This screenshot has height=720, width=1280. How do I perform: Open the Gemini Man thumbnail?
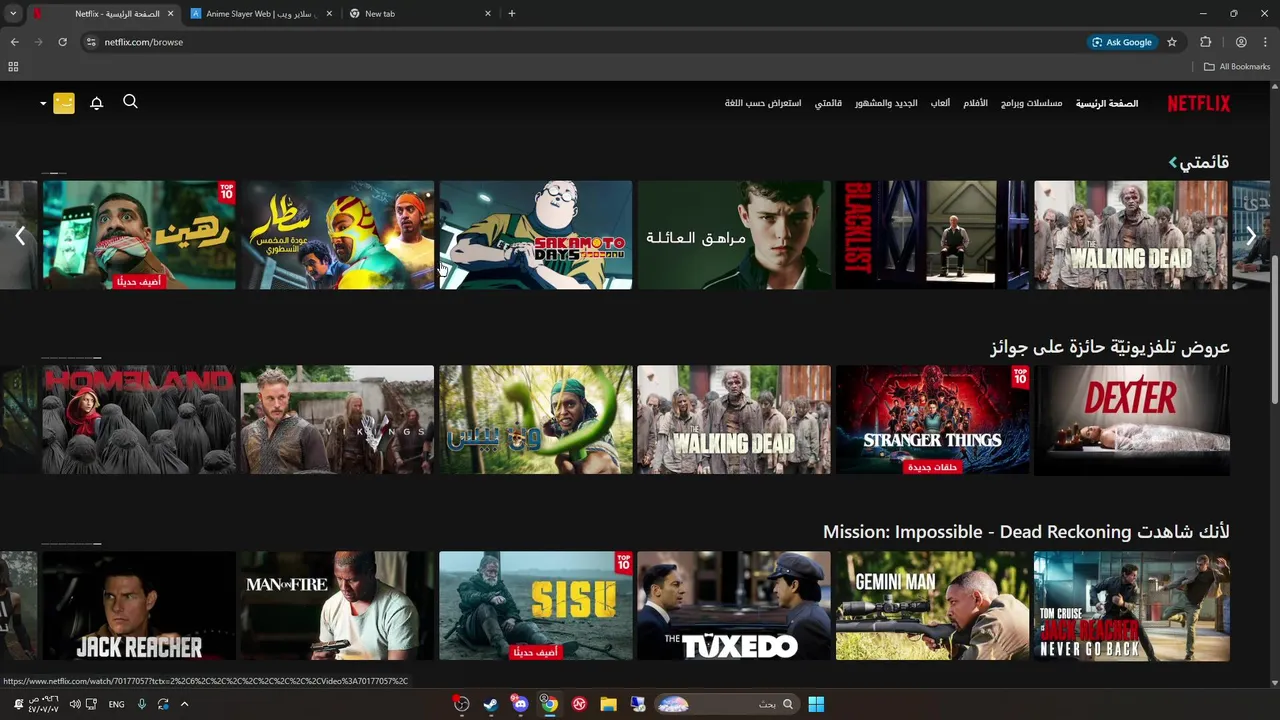(932, 606)
